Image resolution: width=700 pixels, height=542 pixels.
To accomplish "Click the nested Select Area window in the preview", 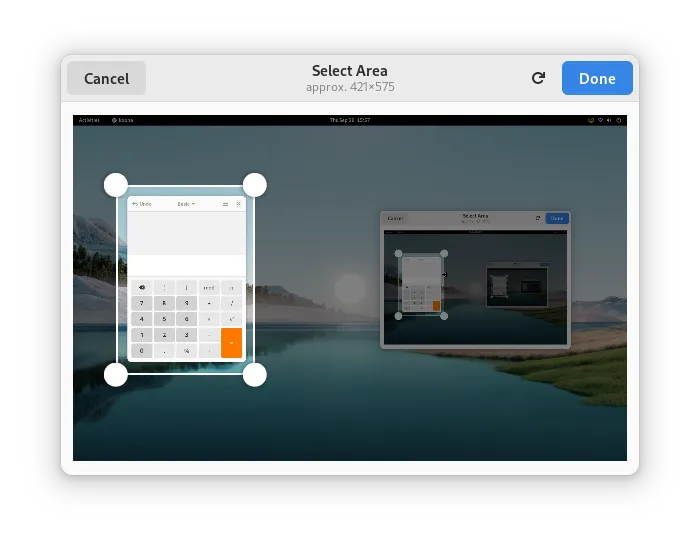I will point(475,280).
